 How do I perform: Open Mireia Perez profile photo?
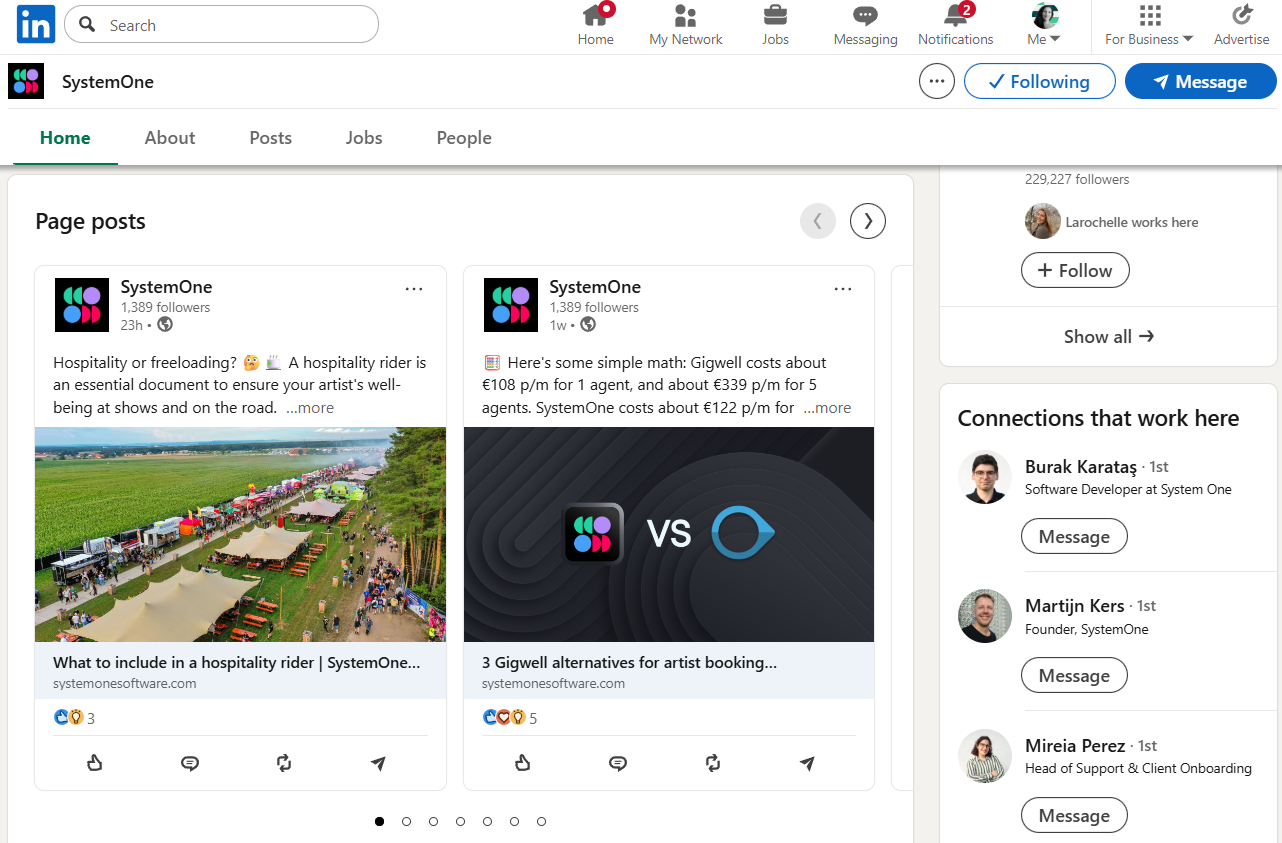click(x=985, y=756)
